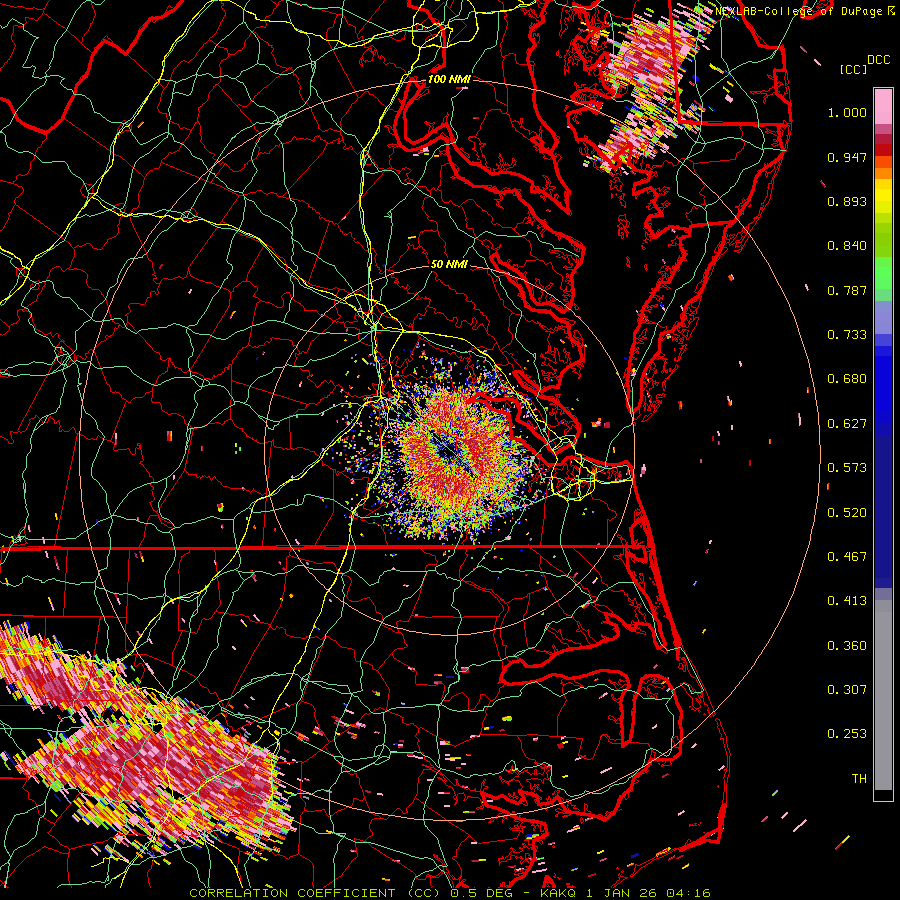Image resolution: width=900 pixels, height=900 pixels.
Task: Click the KAKQ radar site identifier
Action: (560, 893)
